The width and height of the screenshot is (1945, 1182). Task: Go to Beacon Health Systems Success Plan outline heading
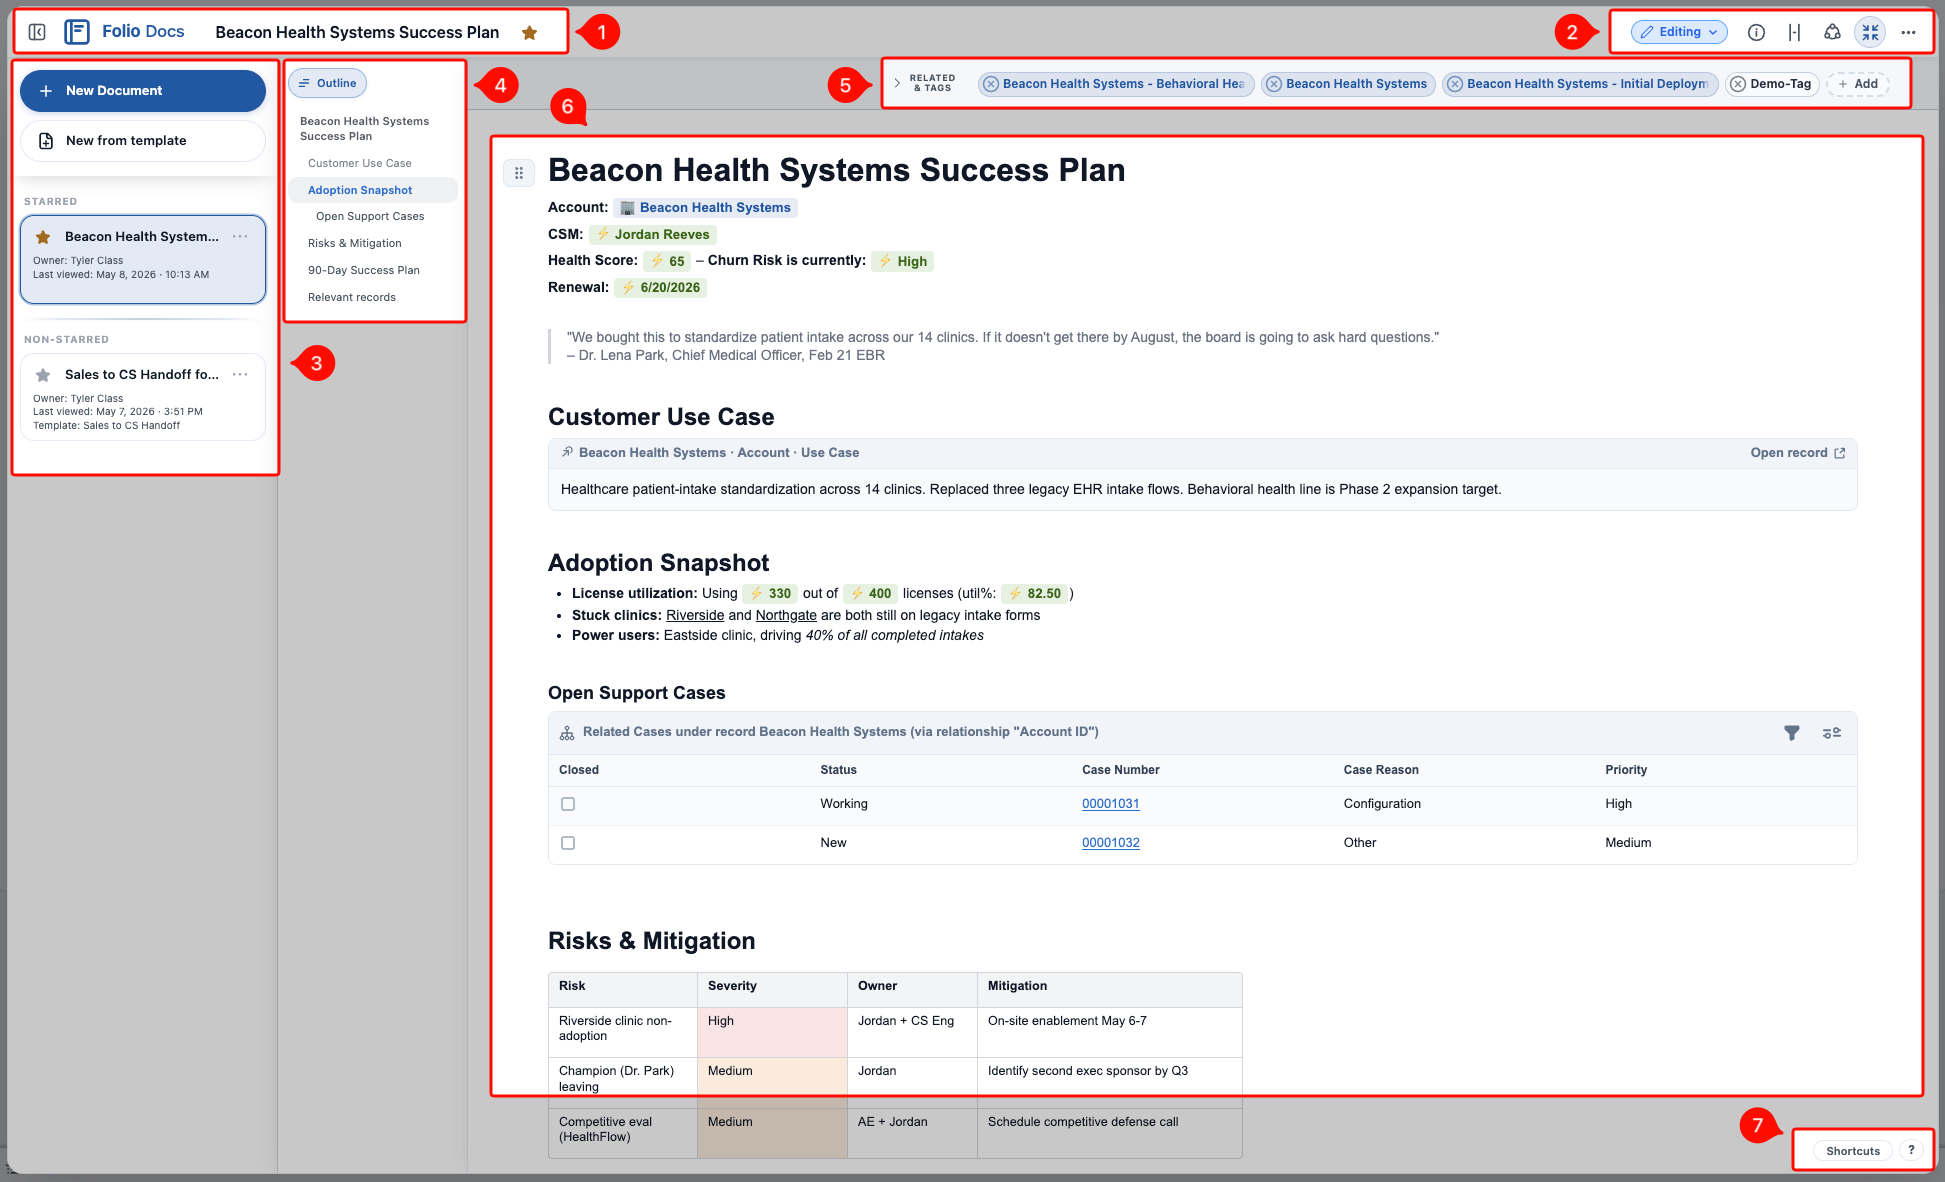[x=364, y=129]
